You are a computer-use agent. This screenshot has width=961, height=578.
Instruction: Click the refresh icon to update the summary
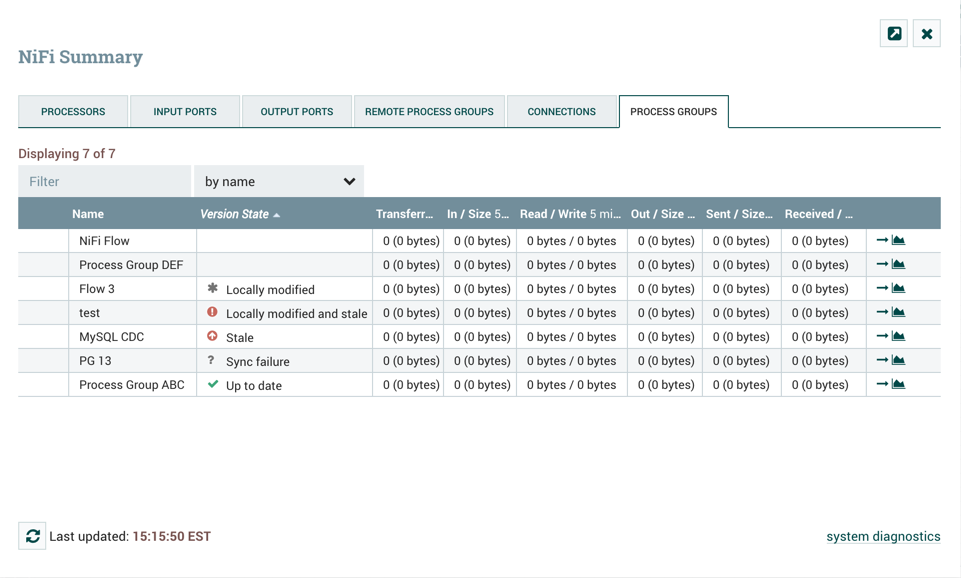point(31,535)
